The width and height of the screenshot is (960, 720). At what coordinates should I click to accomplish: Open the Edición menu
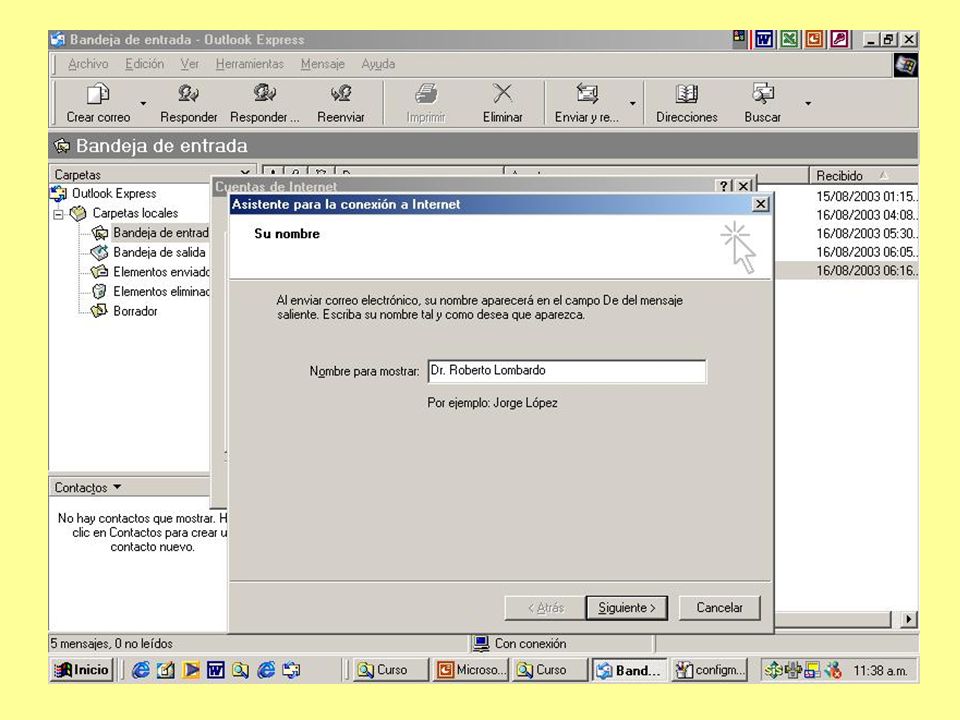[144, 64]
